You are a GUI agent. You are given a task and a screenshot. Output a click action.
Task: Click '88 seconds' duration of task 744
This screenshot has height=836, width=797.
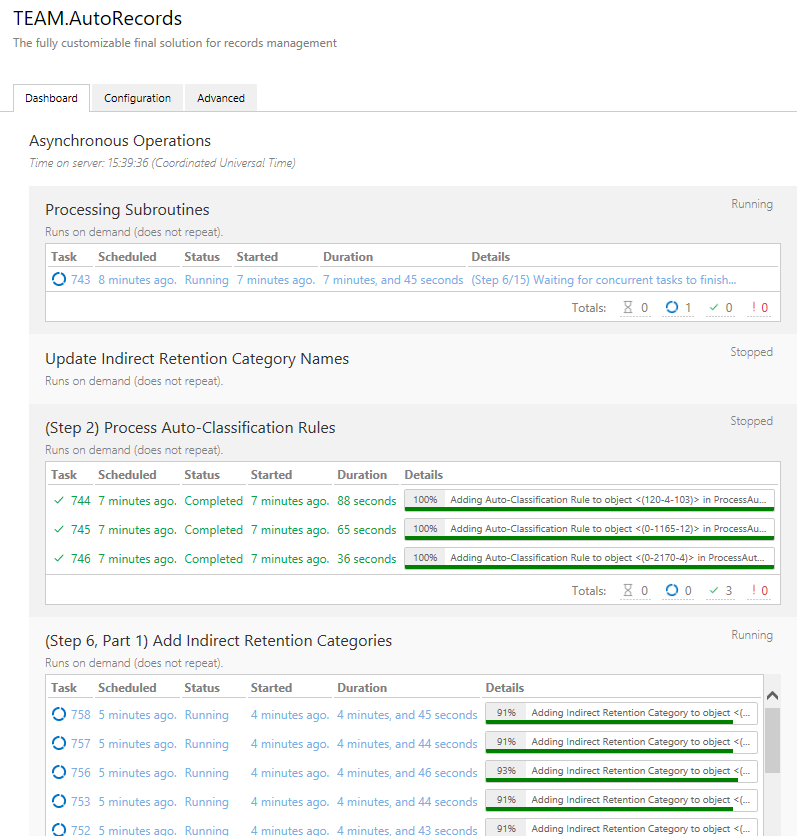367,501
